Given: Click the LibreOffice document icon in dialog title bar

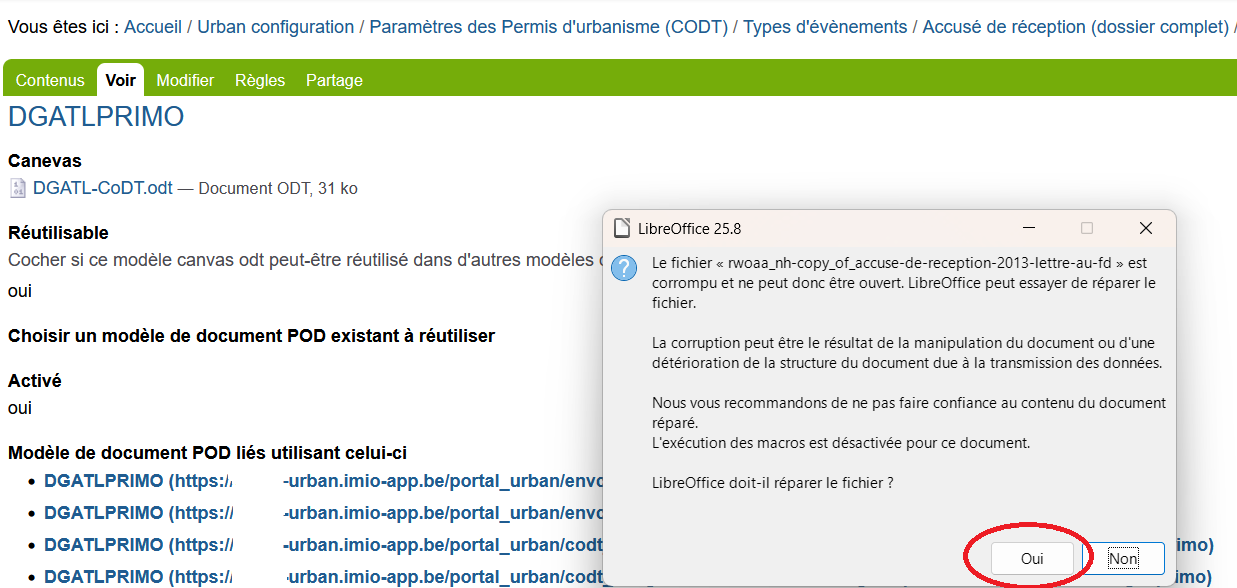Looking at the screenshot, I should [x=623, y=228].
